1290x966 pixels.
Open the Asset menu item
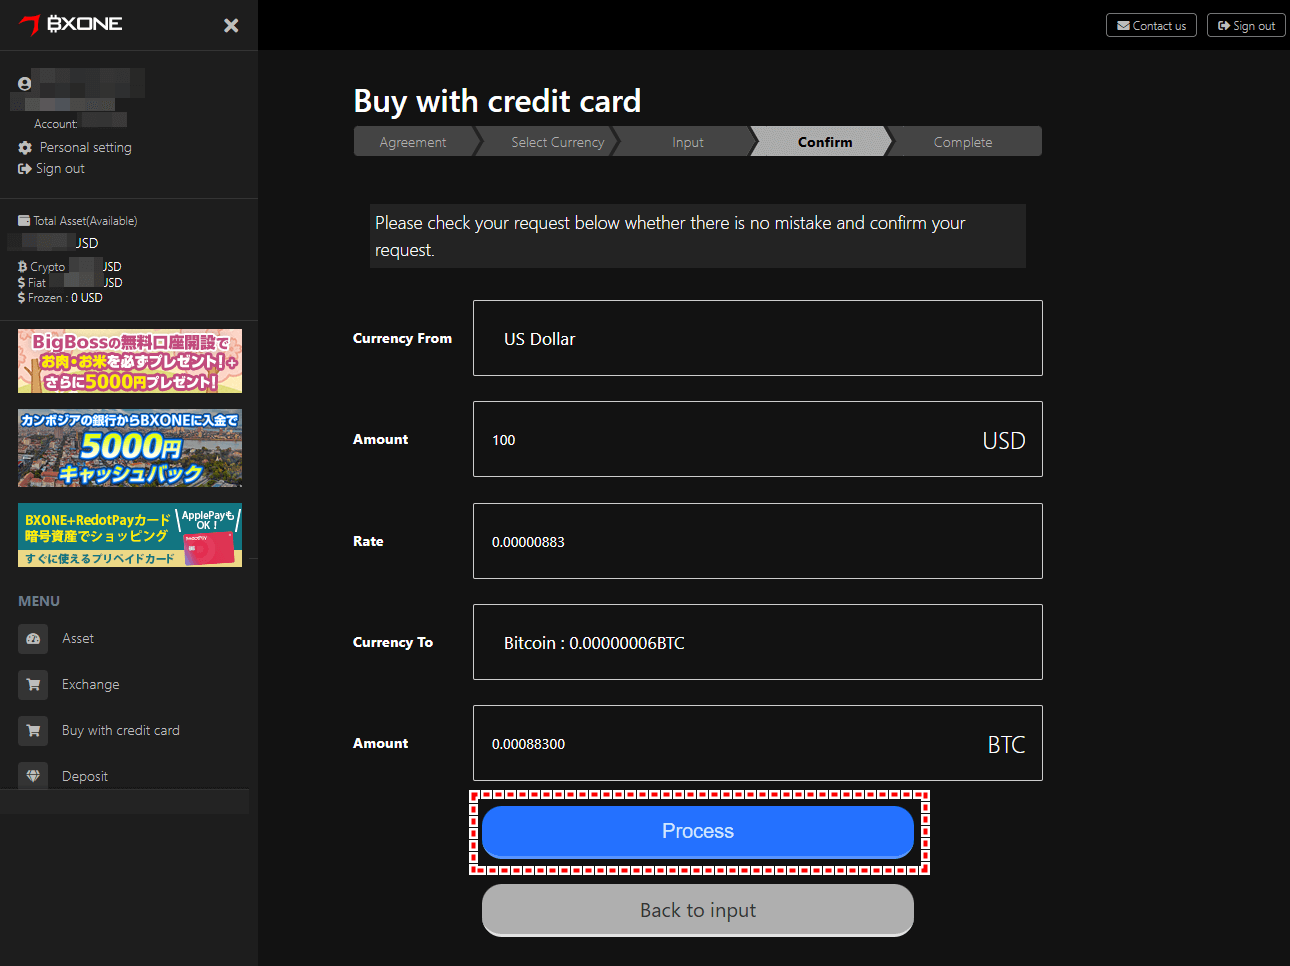[78, 639]
